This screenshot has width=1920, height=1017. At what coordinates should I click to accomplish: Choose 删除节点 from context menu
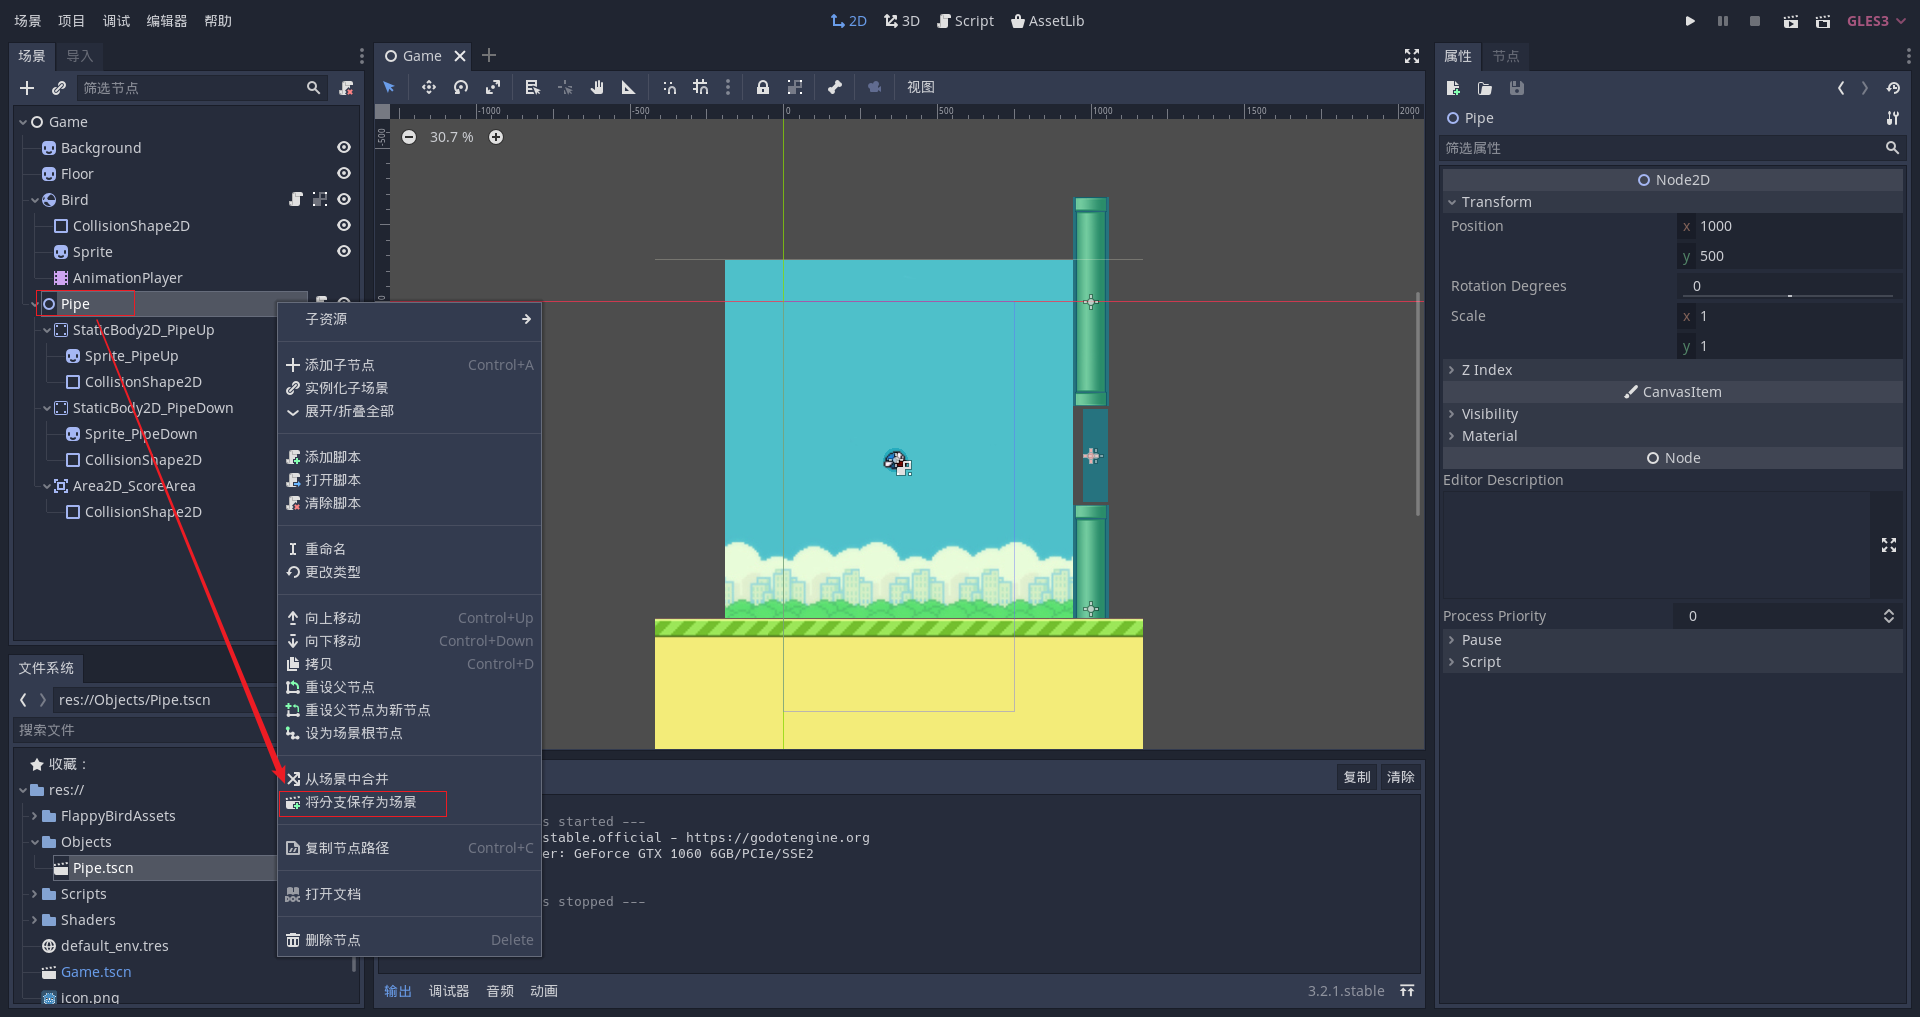point(409,940)
